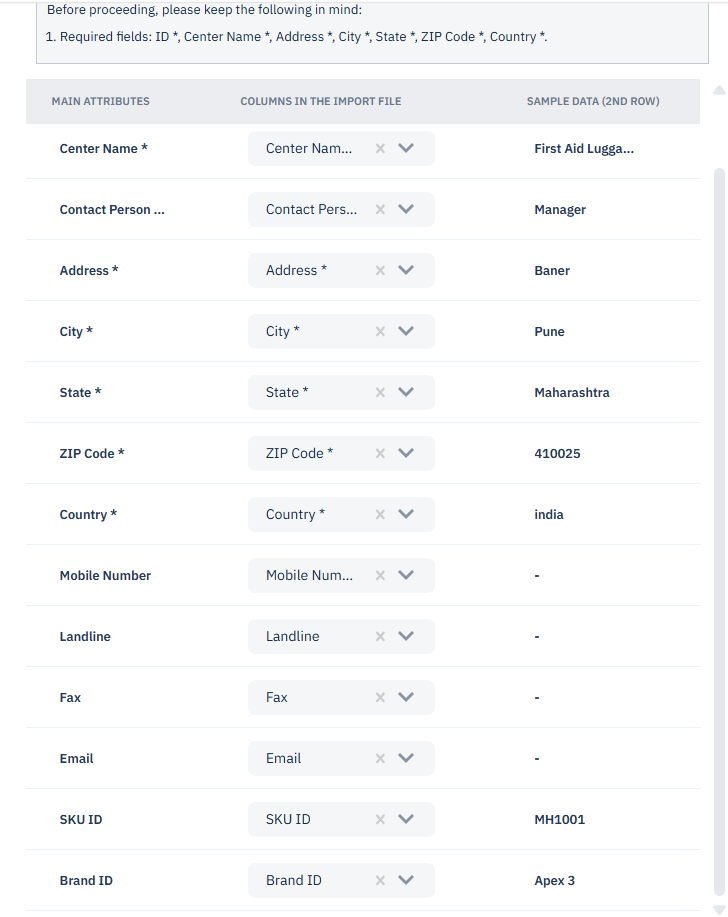Remove the Brand ID column selection
Screen dimensions: 728x917
coord(380,881)
